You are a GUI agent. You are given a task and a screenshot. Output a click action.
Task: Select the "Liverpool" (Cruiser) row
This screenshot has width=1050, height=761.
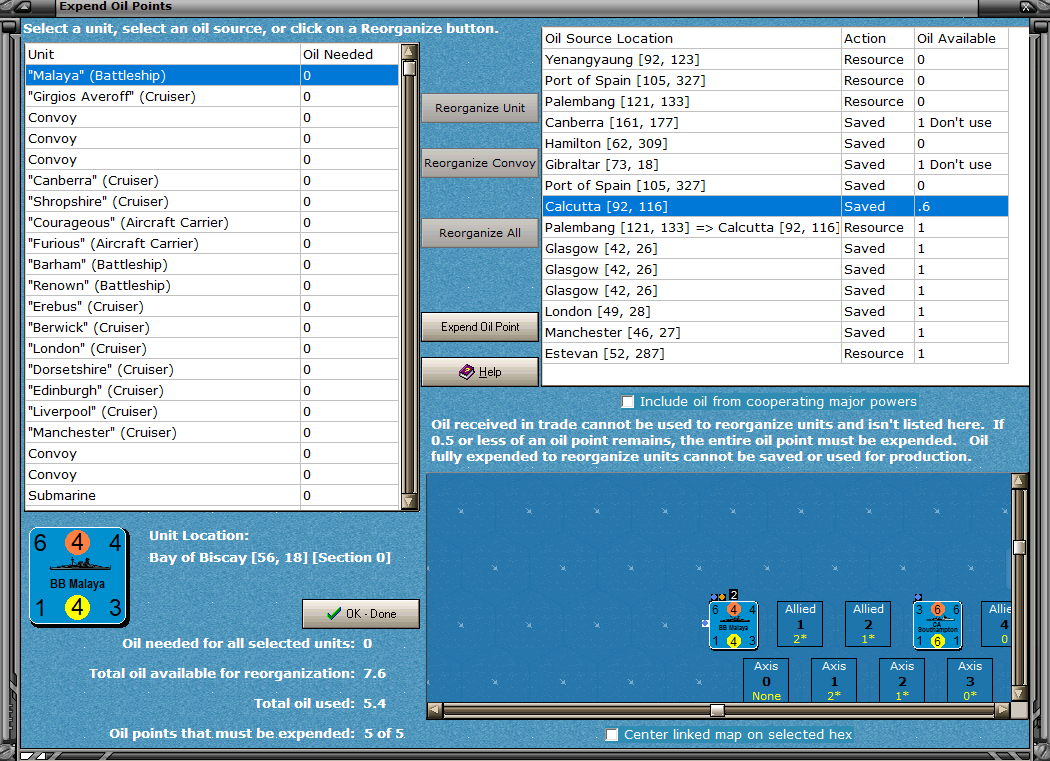tap(212, 411)
